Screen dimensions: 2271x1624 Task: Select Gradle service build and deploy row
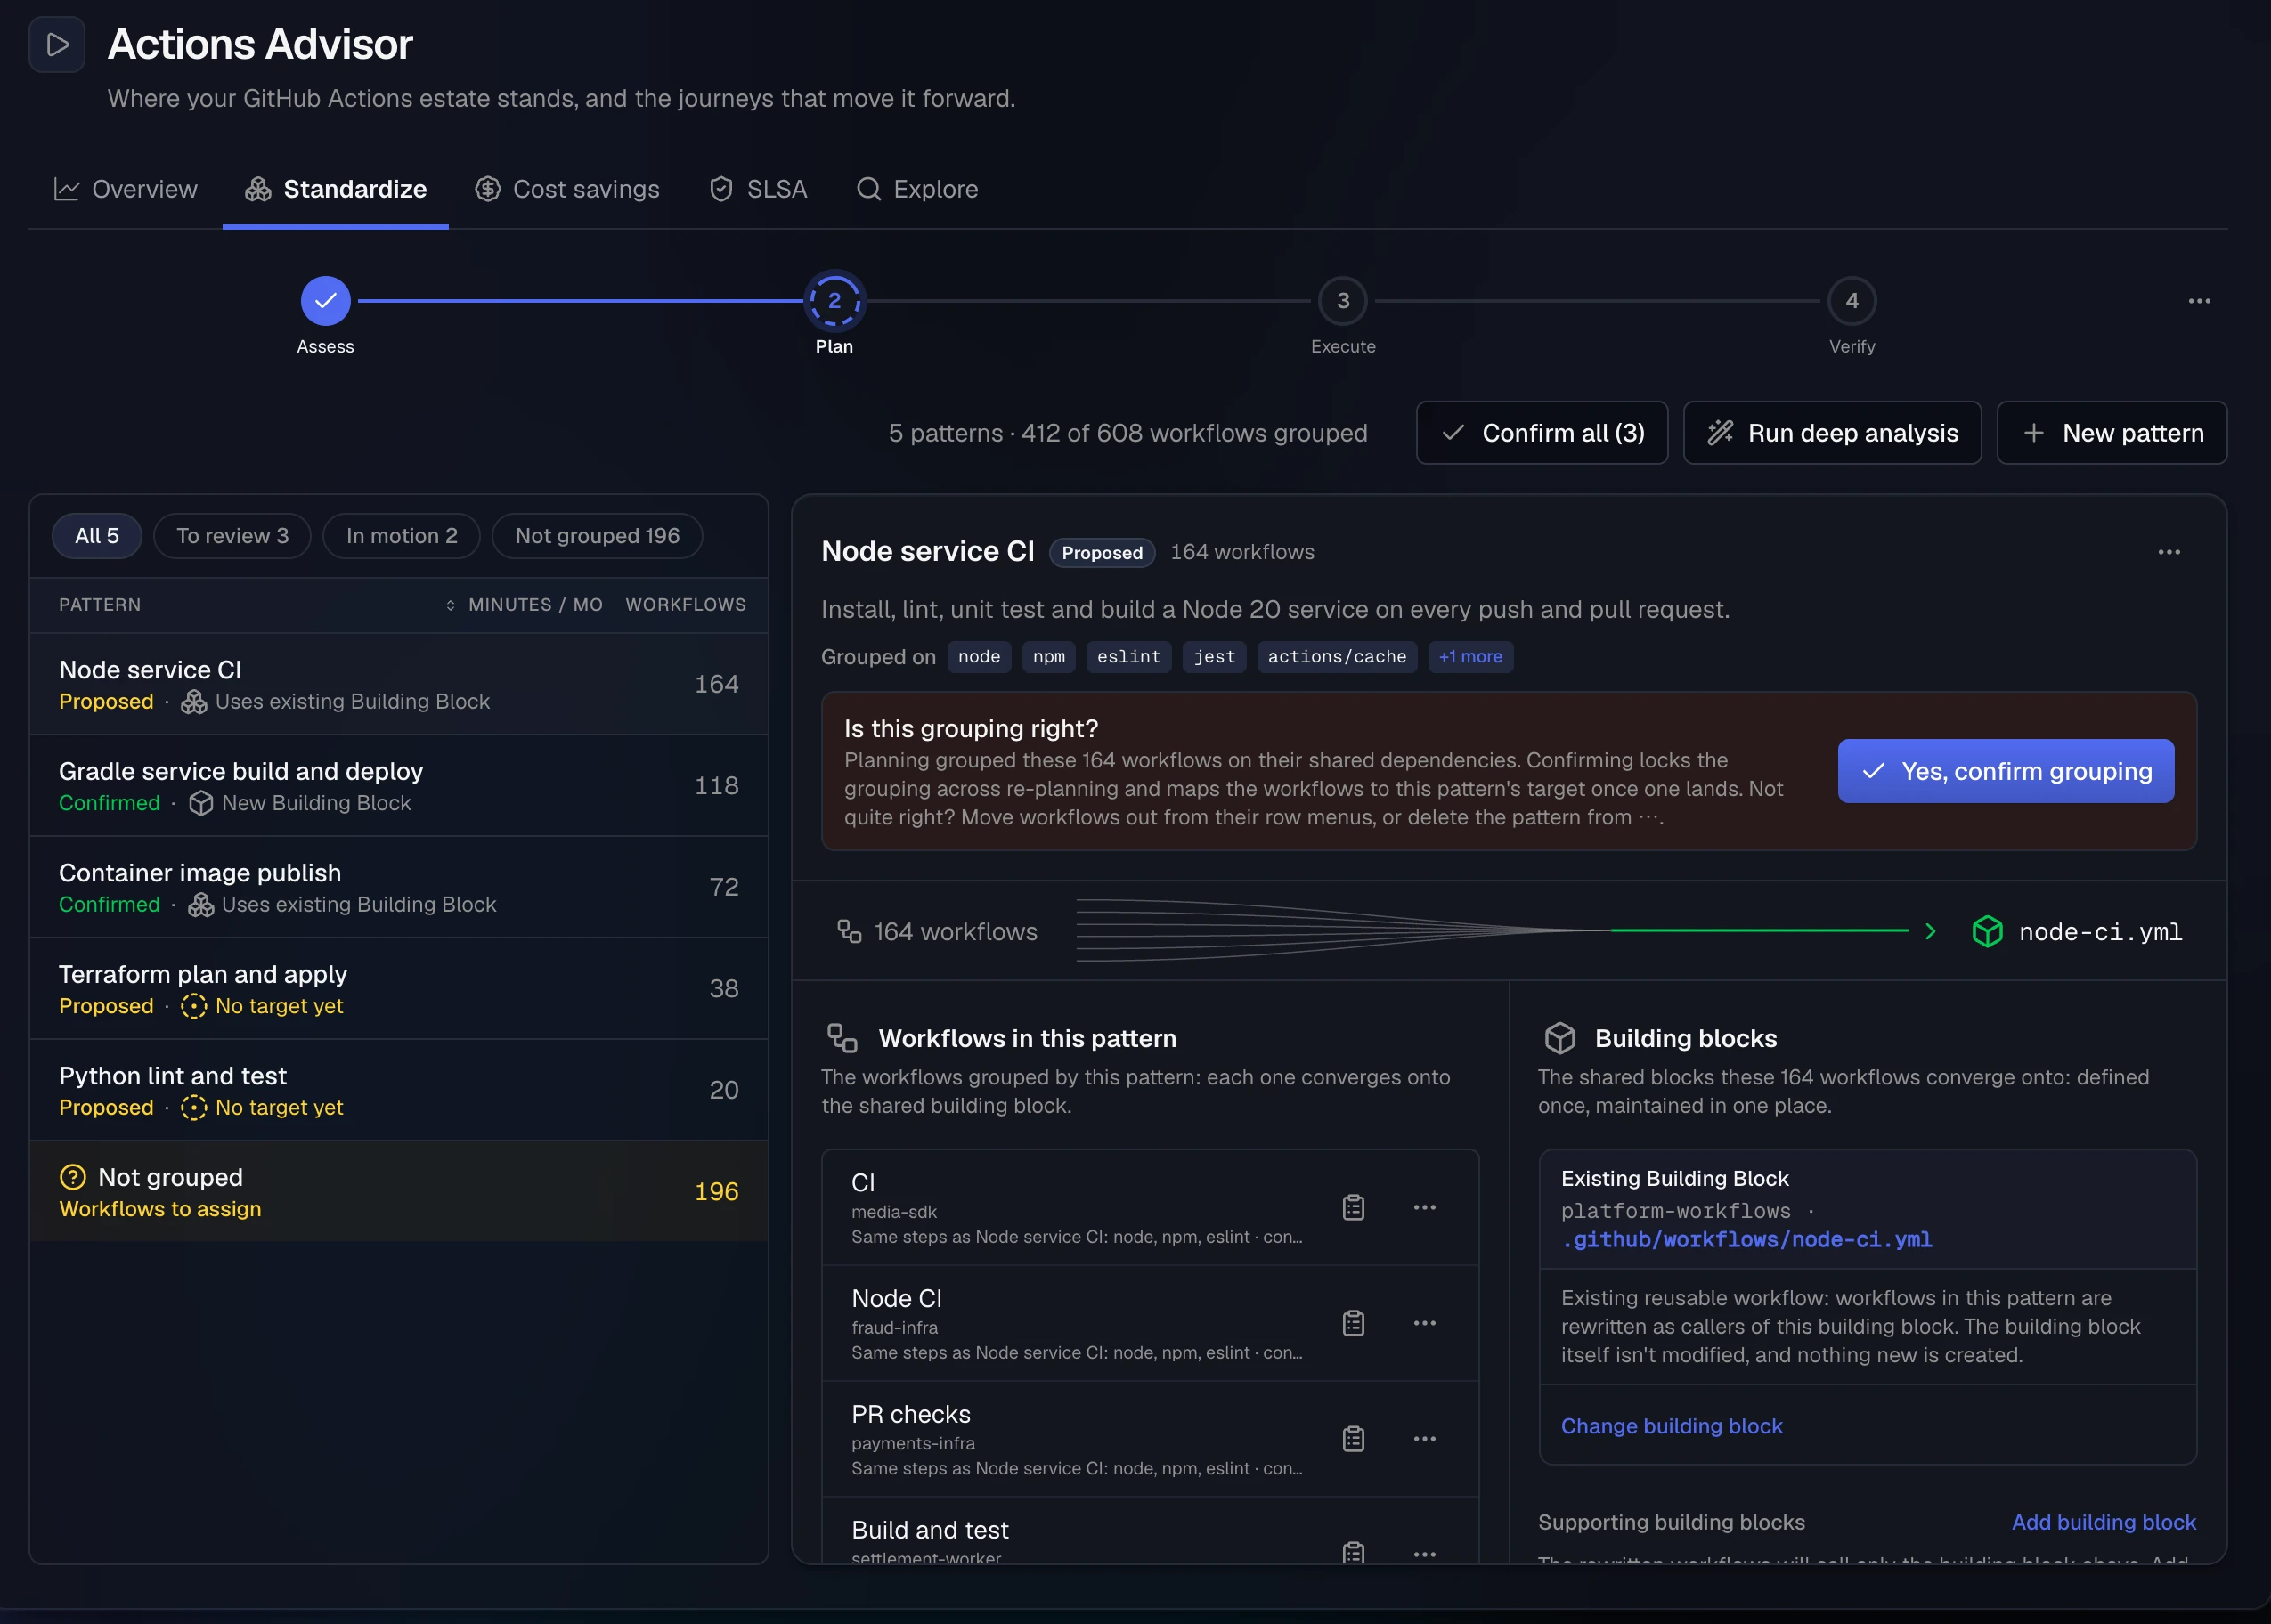click(x=399, y=786)
